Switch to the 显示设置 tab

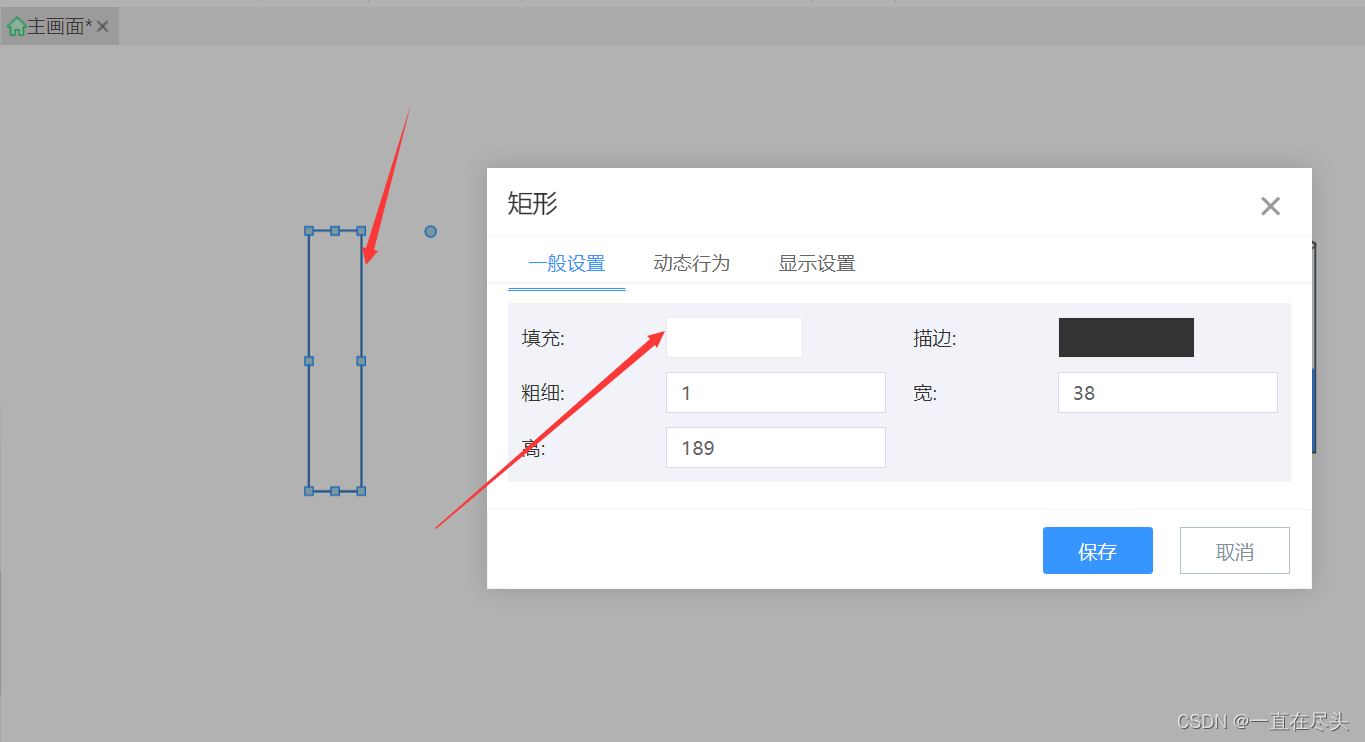[817, 262]
